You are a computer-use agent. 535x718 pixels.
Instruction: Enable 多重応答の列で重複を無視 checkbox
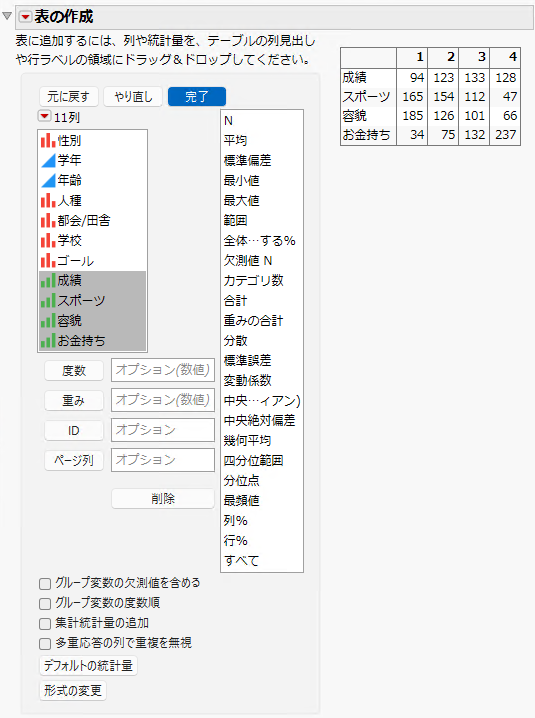(x=45, y=644)
